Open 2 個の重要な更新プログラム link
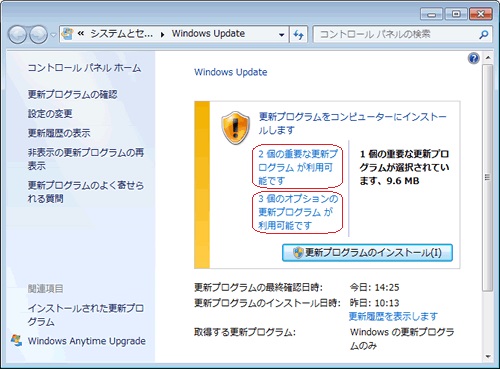This screenshot has width=500, height=369. coord(298,167)
